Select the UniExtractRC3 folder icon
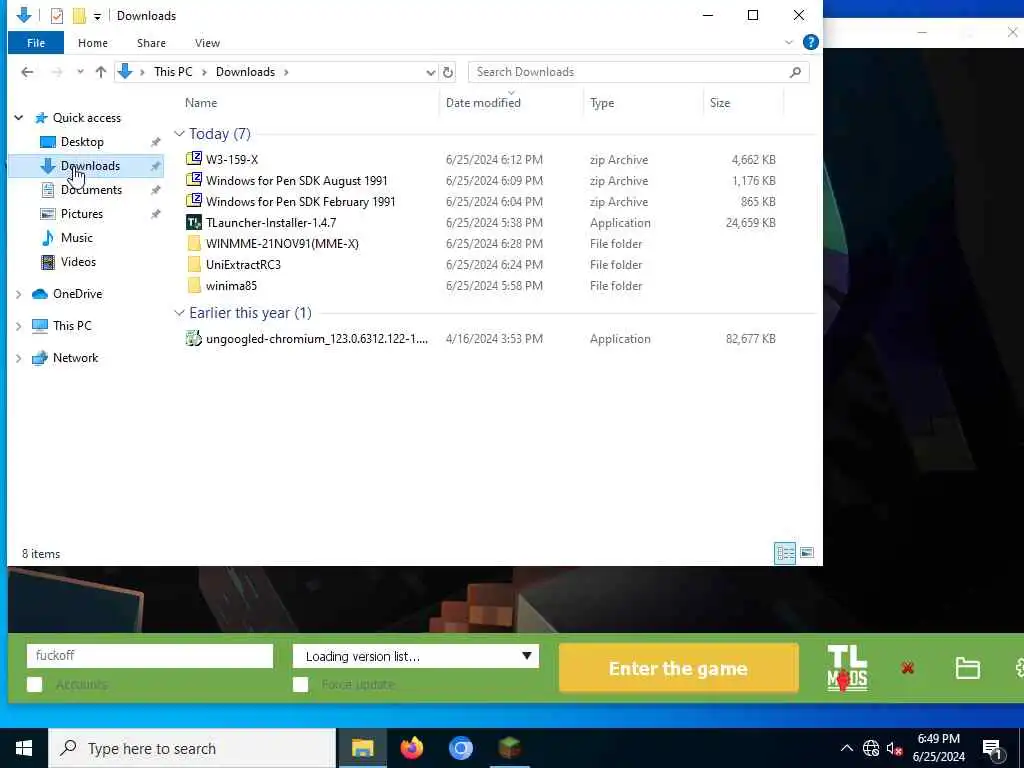This screenshot has height=768, width=1024. [x=194, y=264]
